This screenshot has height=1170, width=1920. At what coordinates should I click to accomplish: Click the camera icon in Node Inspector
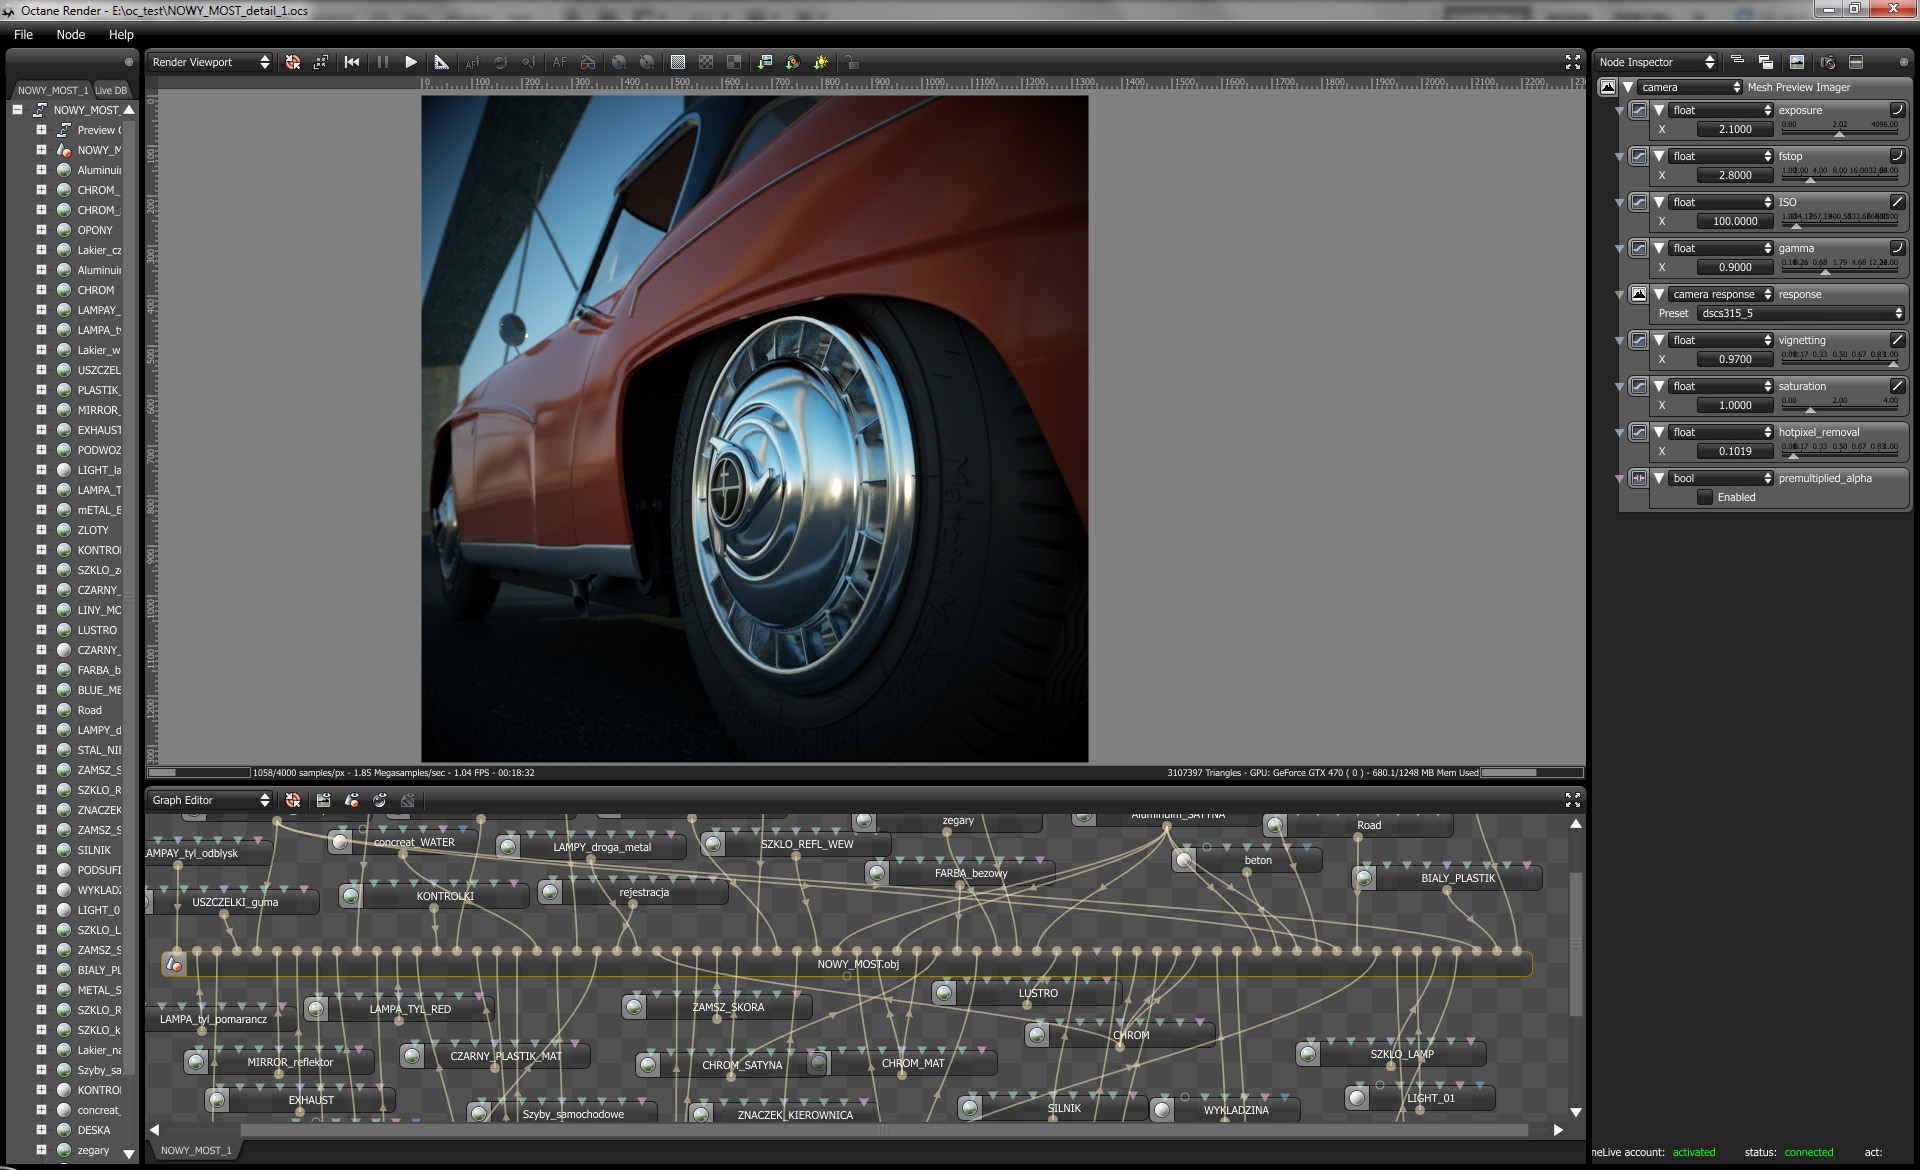coord(1828,62)
